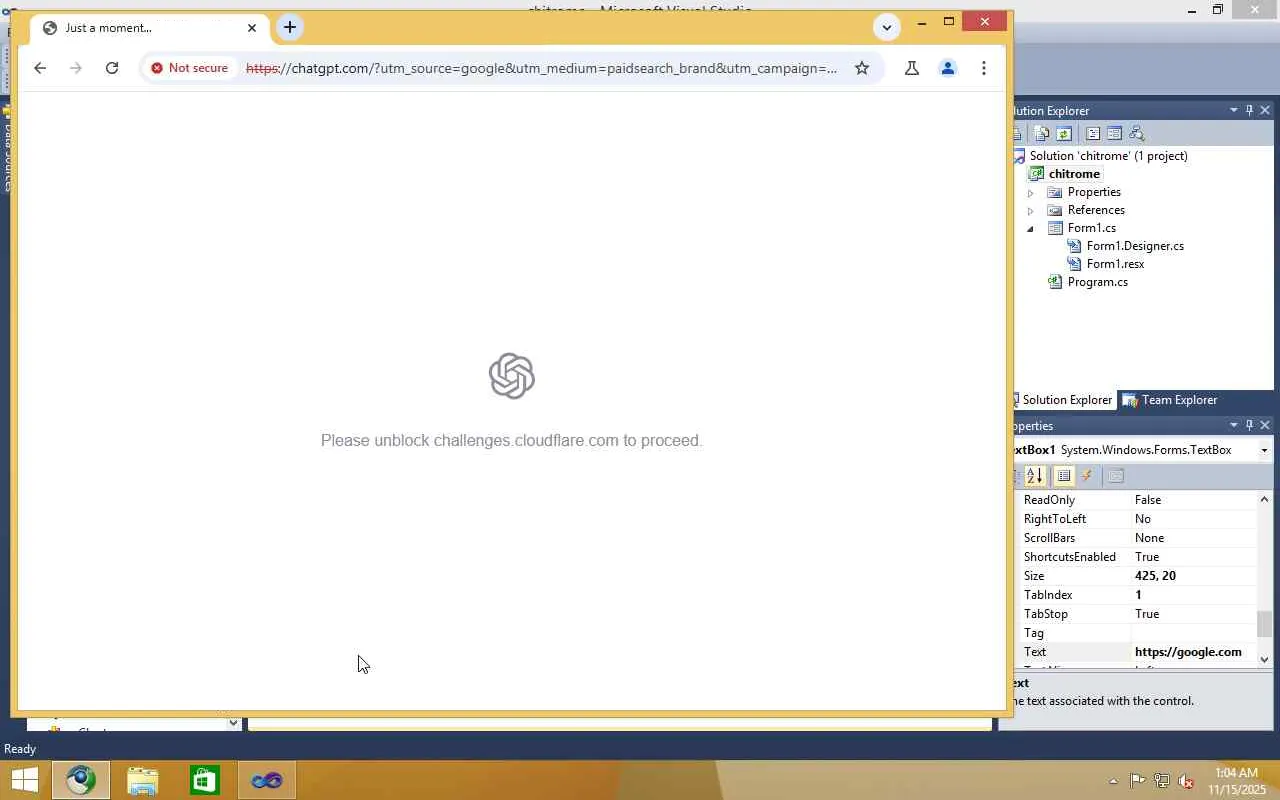The height and width of the screenshot is (800, 1280).
Task: Select Solution 'chitrome' root node
Action: (x=1108, y=156)
